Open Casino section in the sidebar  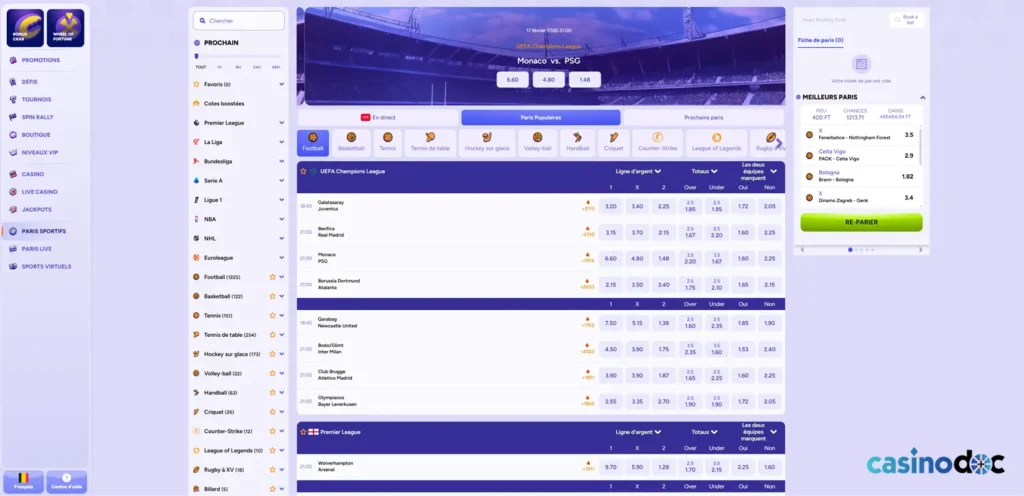click(x=33, y=174)
